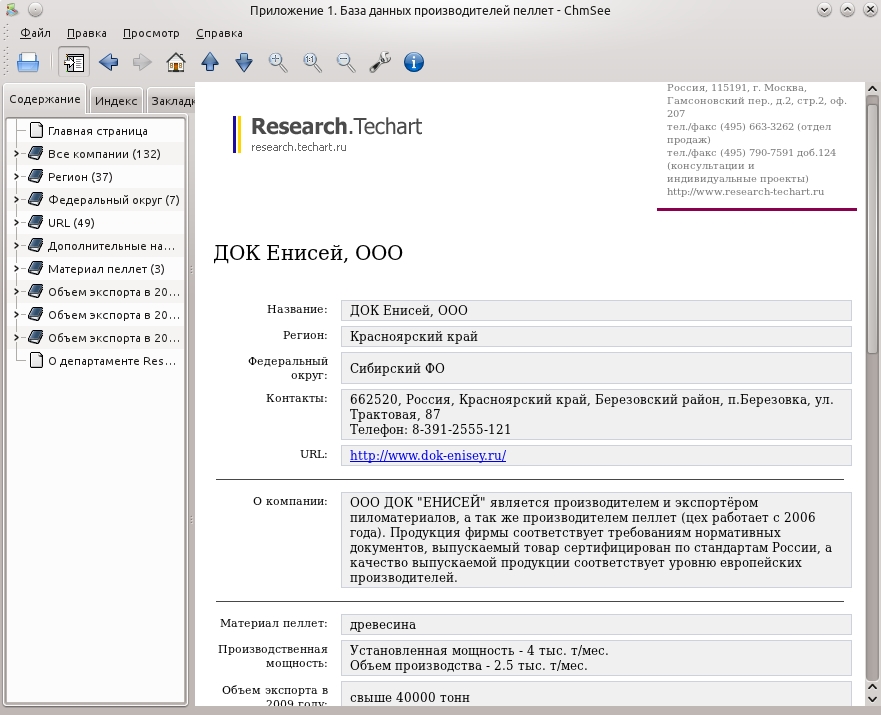Expand the Все компании (132) node
Viewport: 881px width, 715px height.
point(16,153)
